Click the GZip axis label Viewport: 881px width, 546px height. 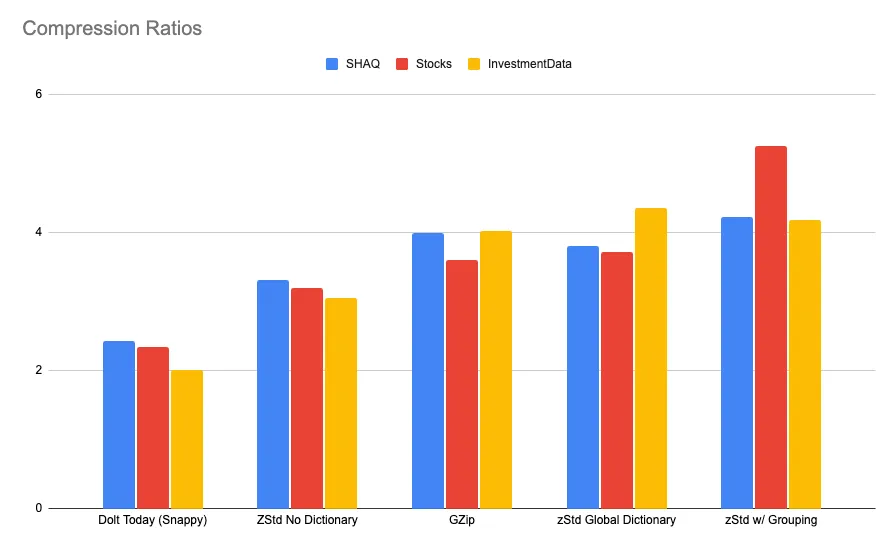point(462,521)
